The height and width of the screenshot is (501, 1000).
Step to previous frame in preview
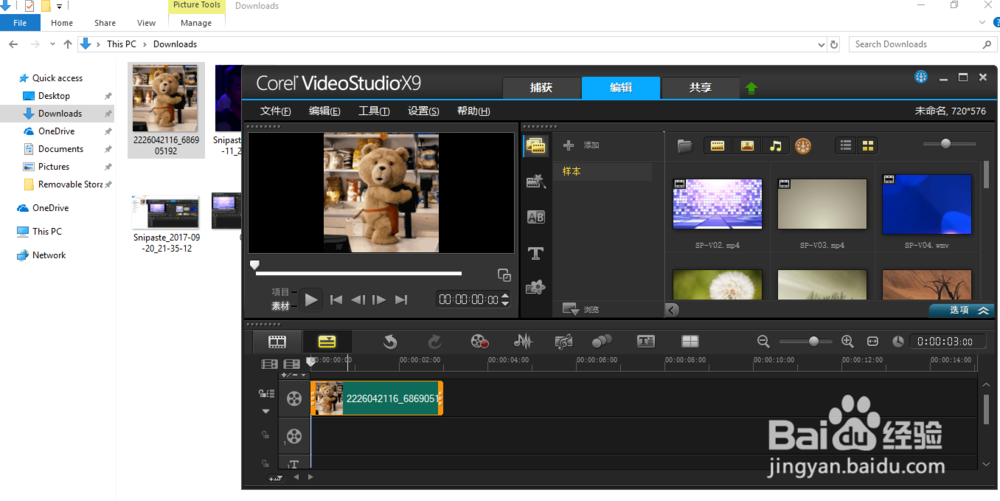tap(358, 300)
